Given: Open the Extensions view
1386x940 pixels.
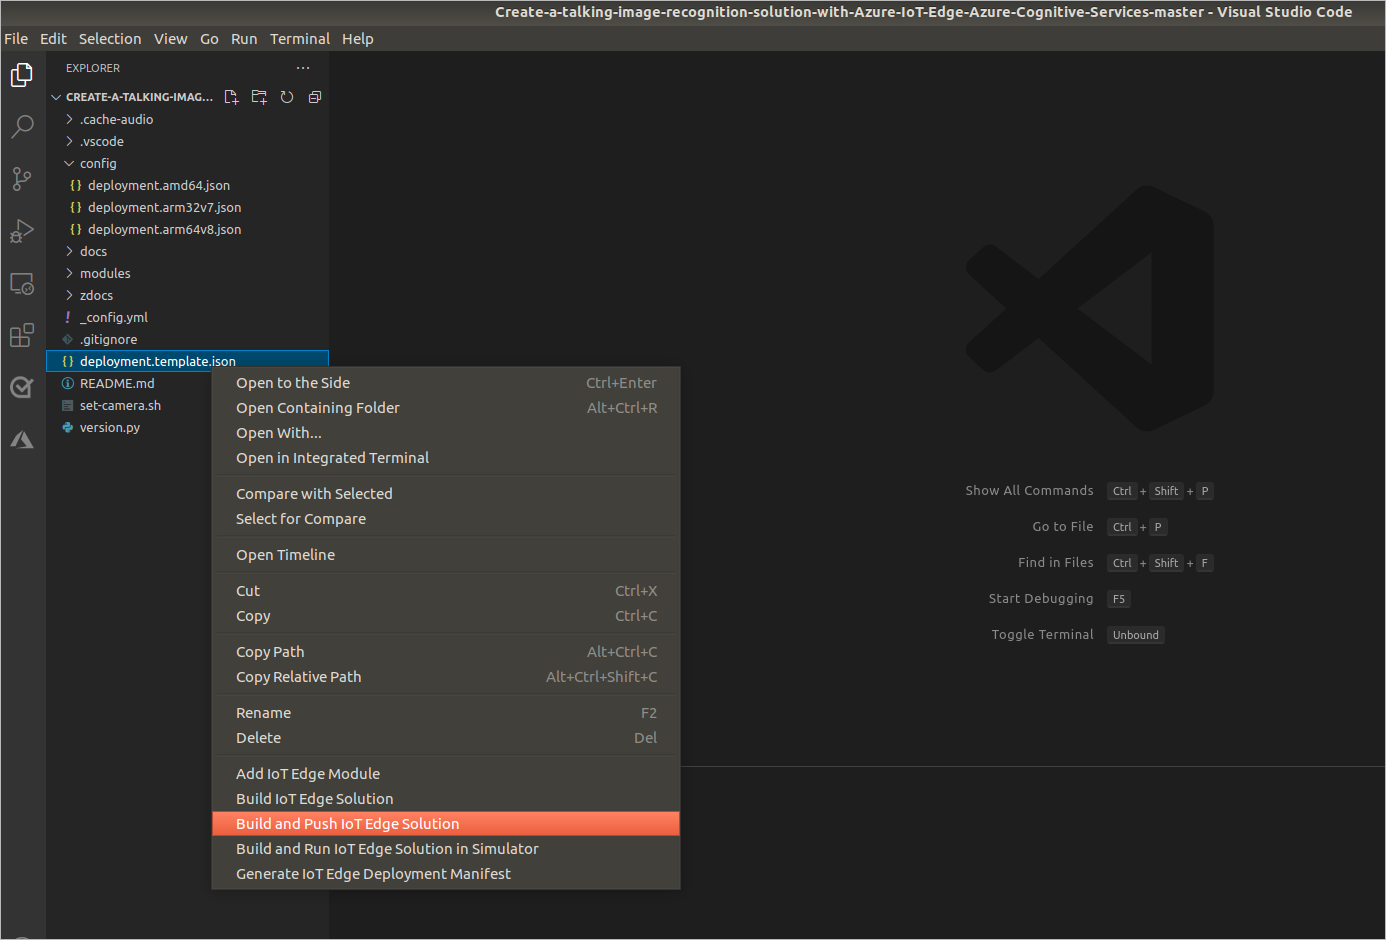Looking at the screenshot, I should (x=22, y=335).
